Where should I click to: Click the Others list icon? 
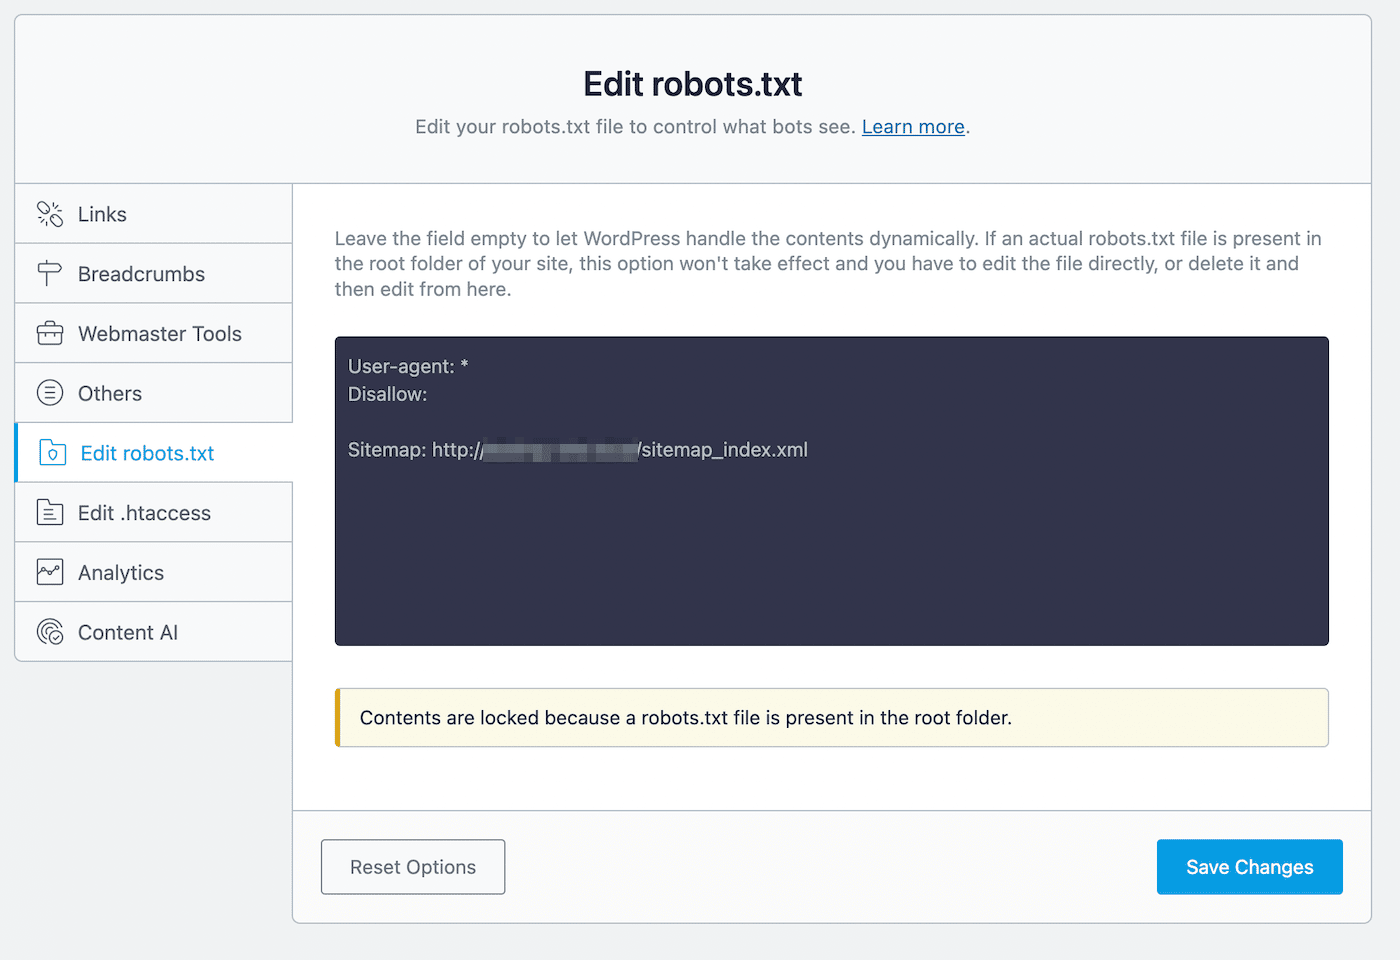[50, 393]
